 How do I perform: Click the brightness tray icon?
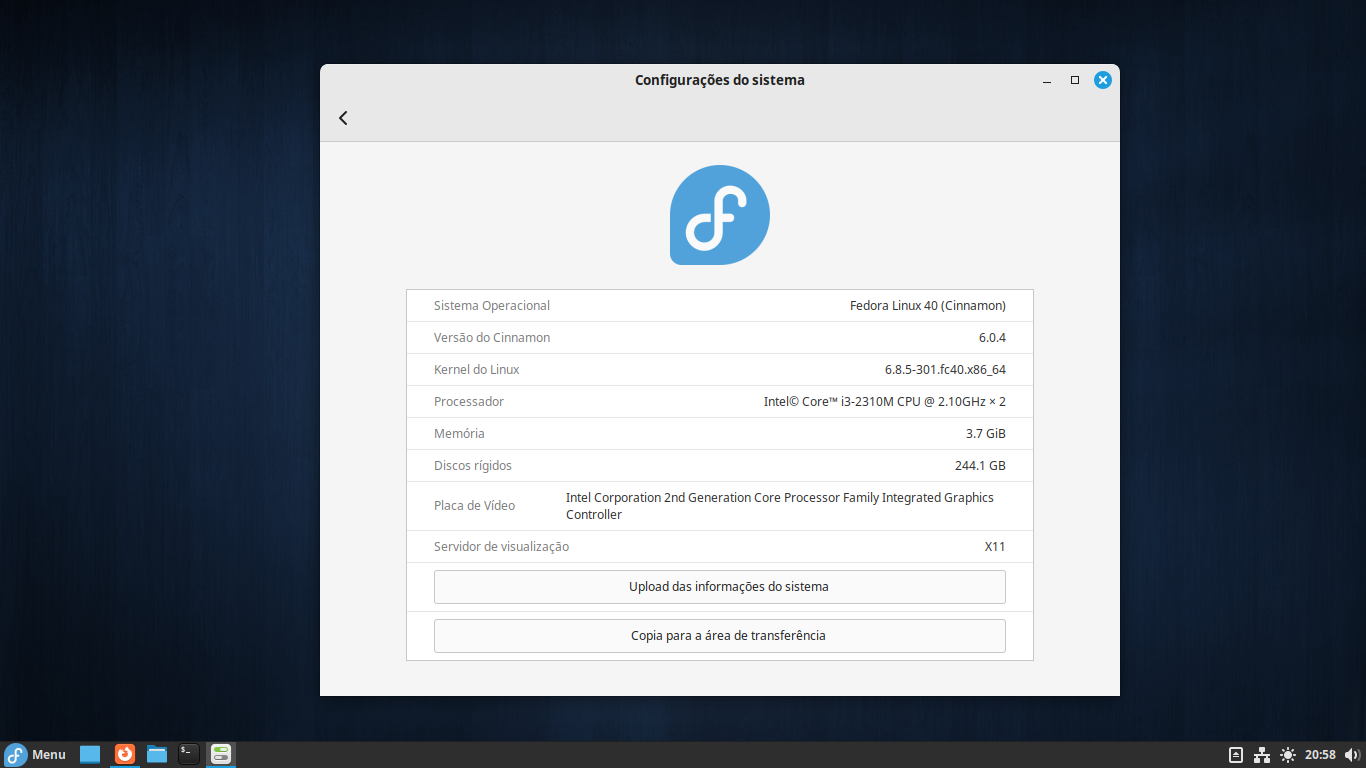pyautogui.click(x=1287, y=755)
